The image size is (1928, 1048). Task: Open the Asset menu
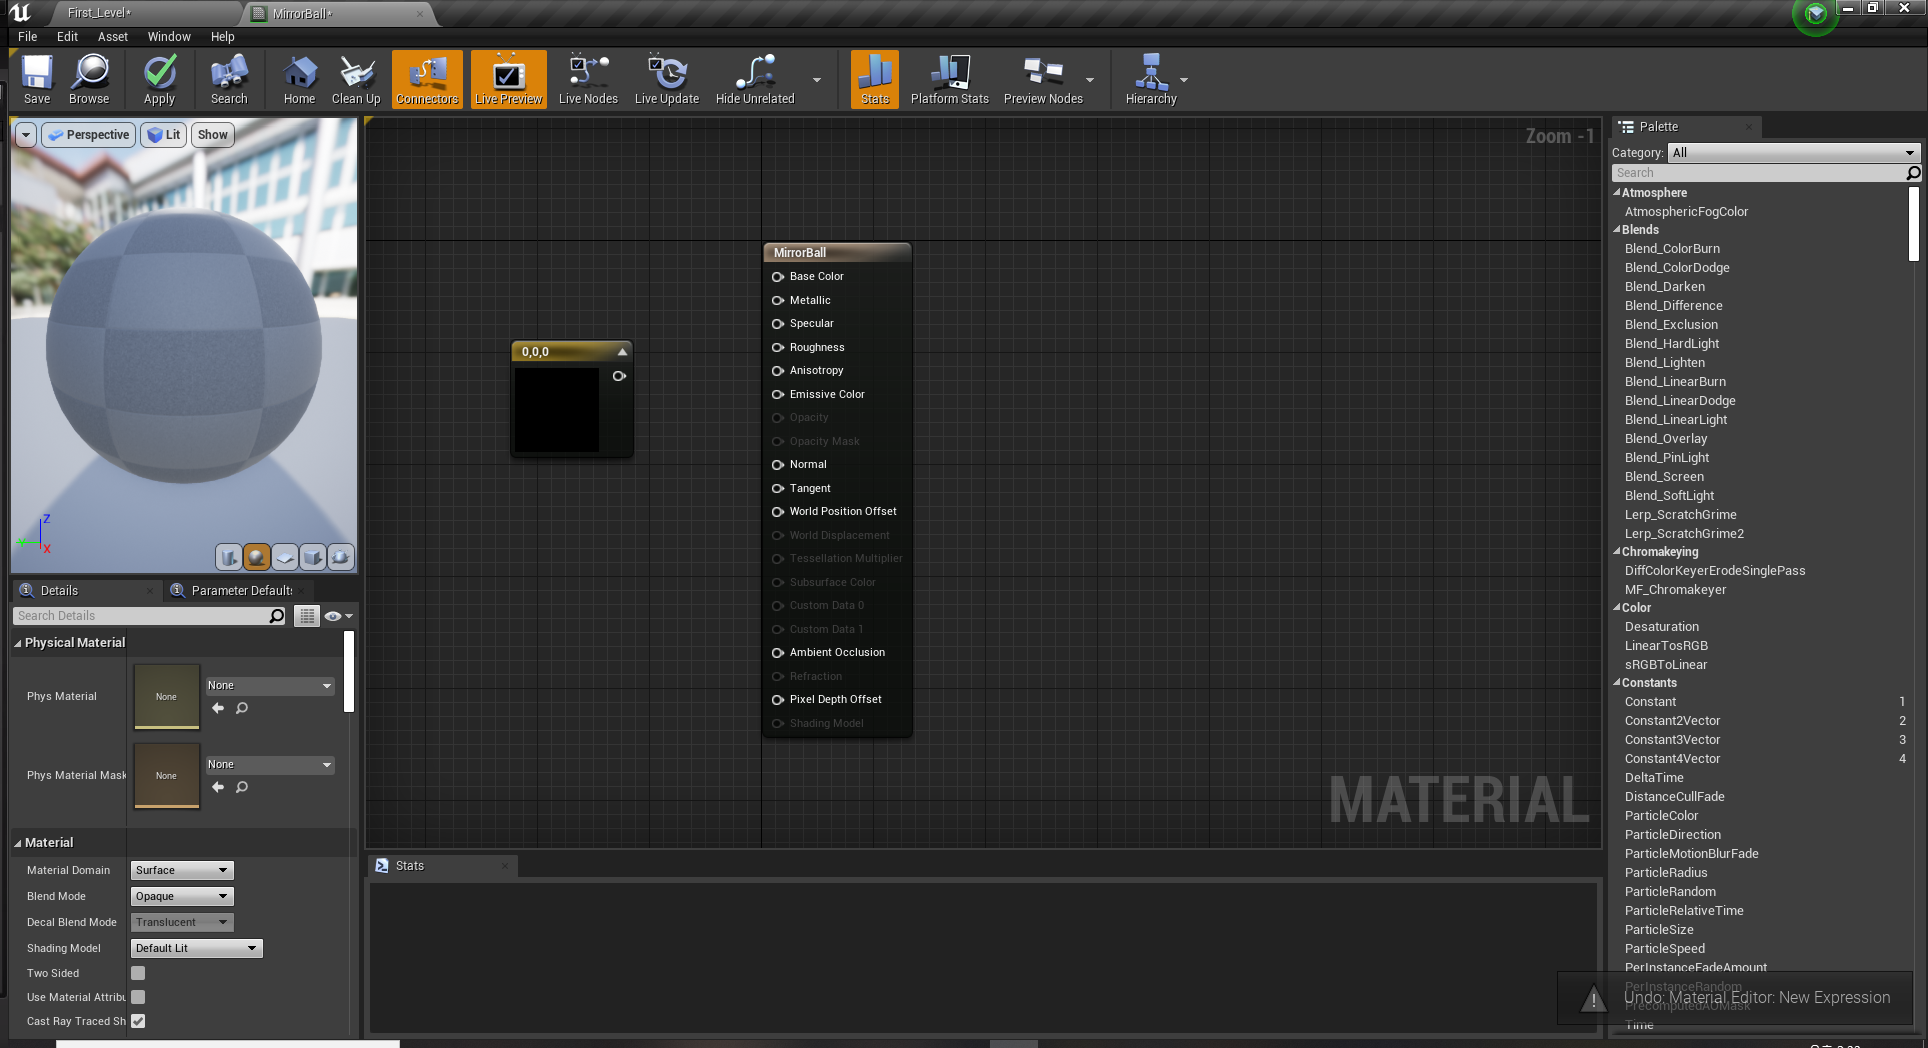pyautogui.click(x=113, y=36)
